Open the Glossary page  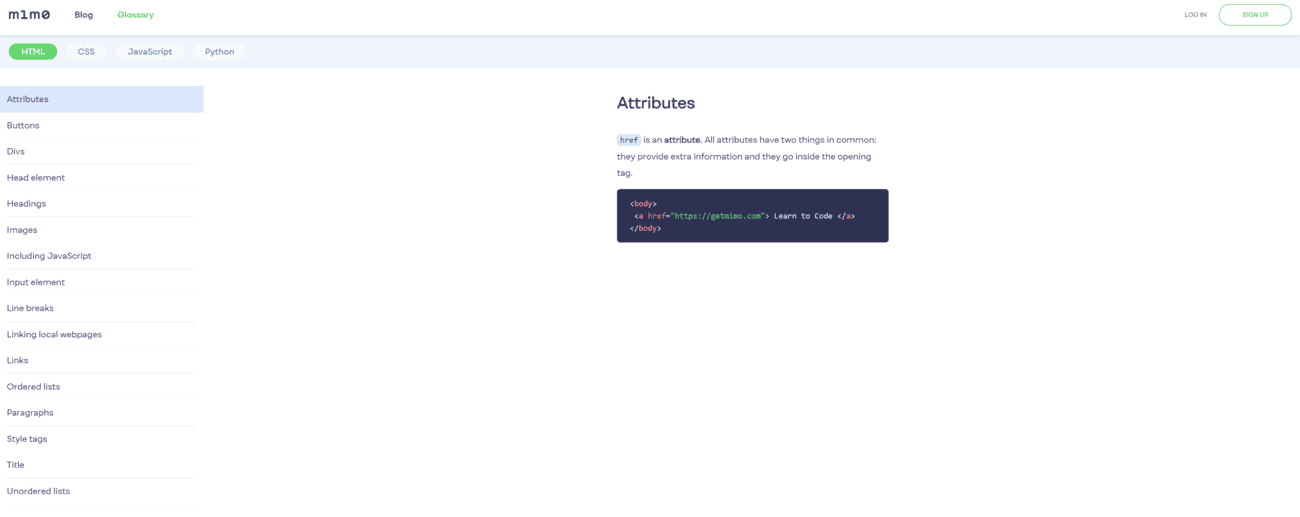coord(135,15)
